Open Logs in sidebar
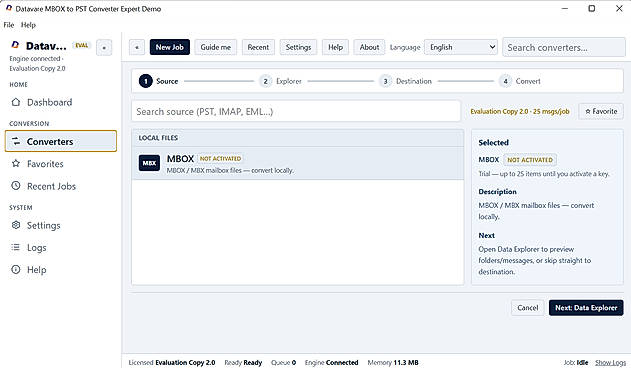 point(61,247)
